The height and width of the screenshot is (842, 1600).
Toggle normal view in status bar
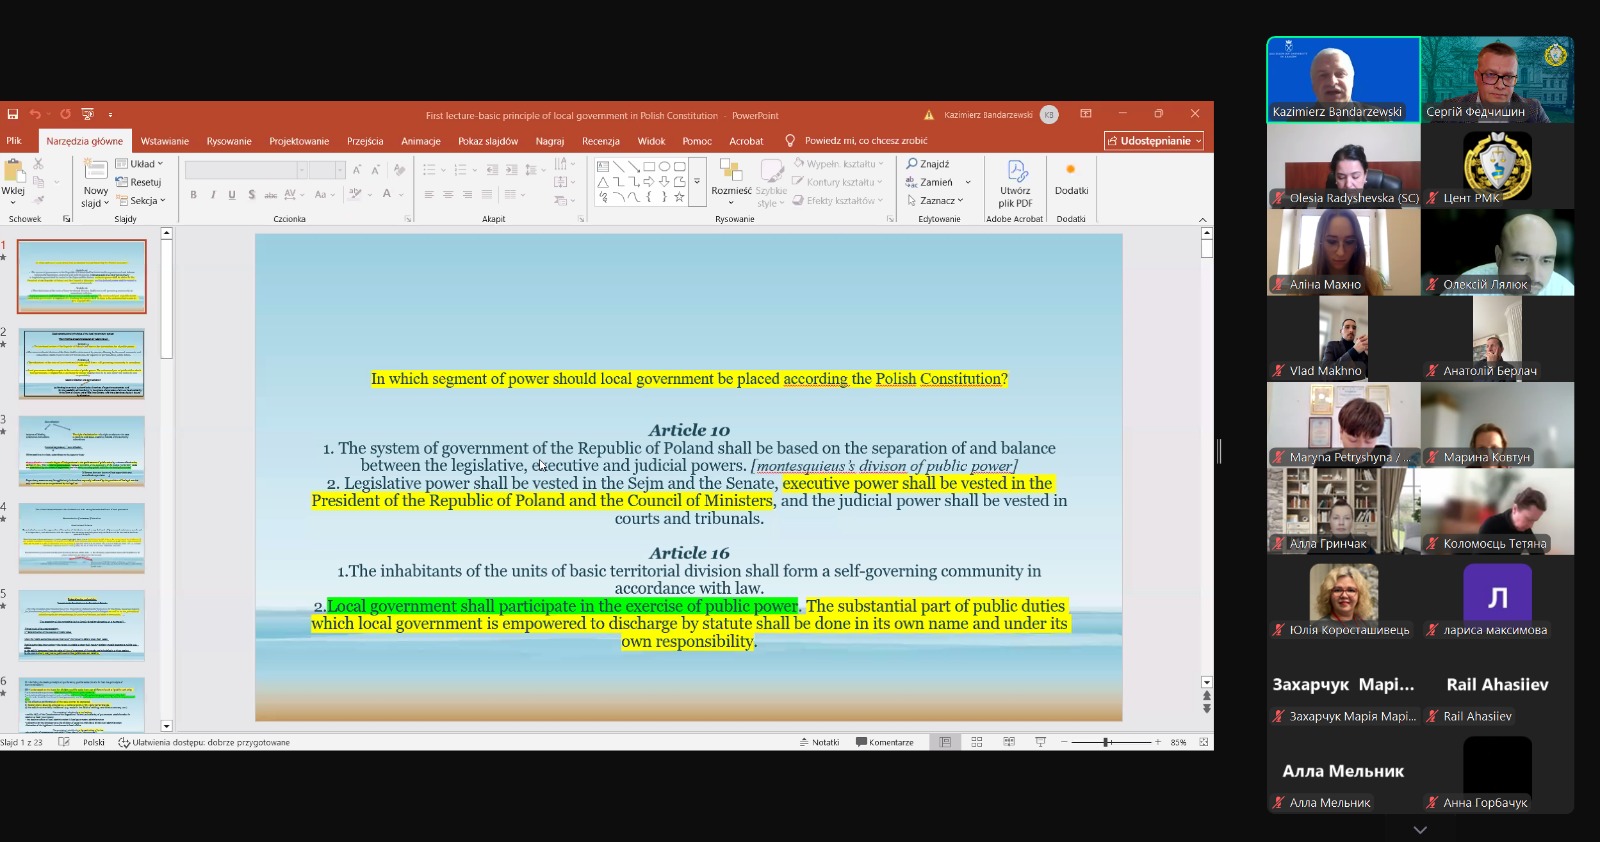pyautogui.click(x=945, y=742)
